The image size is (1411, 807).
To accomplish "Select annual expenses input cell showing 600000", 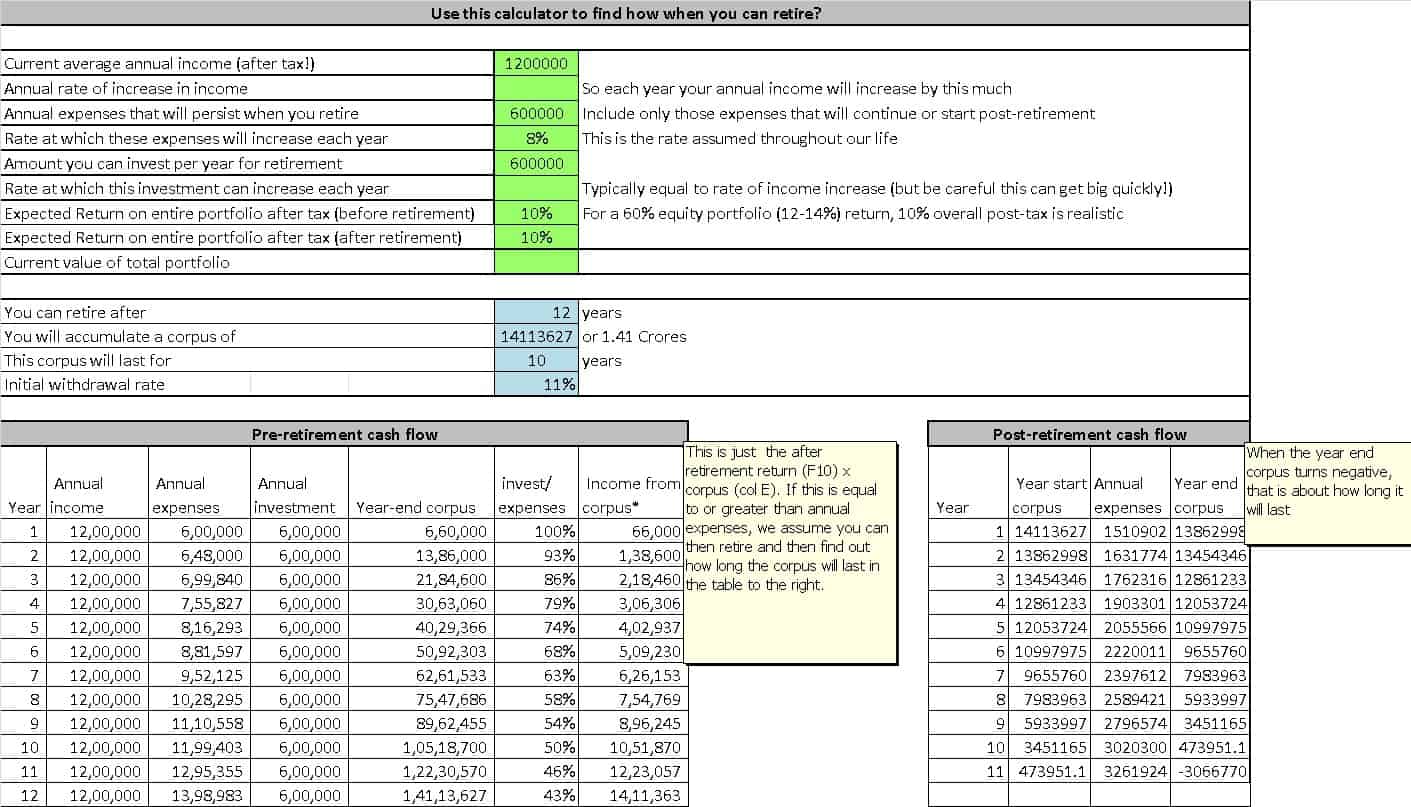I will click(x=536, y=113).
